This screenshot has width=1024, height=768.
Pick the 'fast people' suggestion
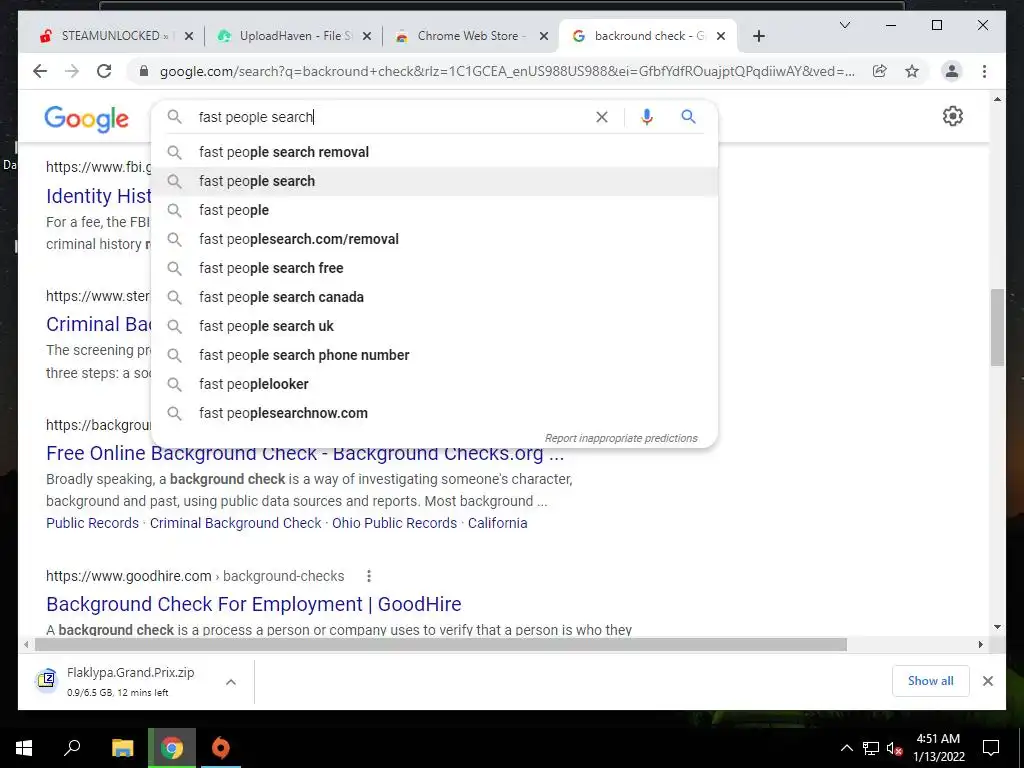click(x=434, y=210)
